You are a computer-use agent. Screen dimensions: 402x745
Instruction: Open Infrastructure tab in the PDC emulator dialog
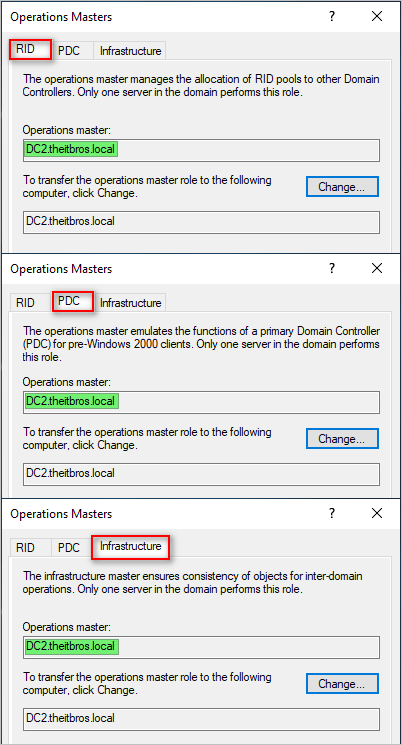click(130, 303)
